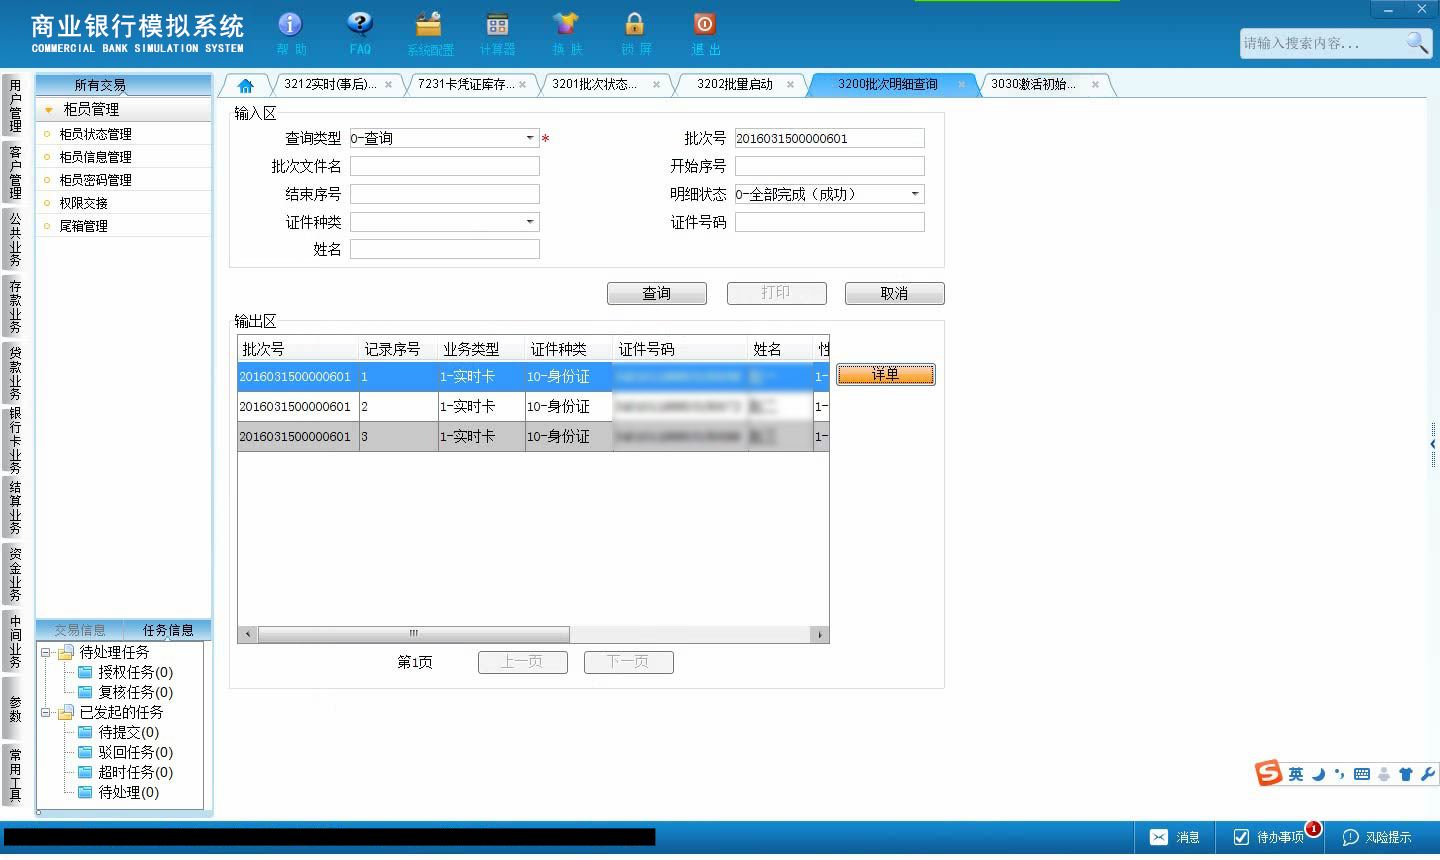The width and height of the screenshot is (1440, 860).
Task: Open Pending Items (待办事项) in status bar
Action: 1269,837
